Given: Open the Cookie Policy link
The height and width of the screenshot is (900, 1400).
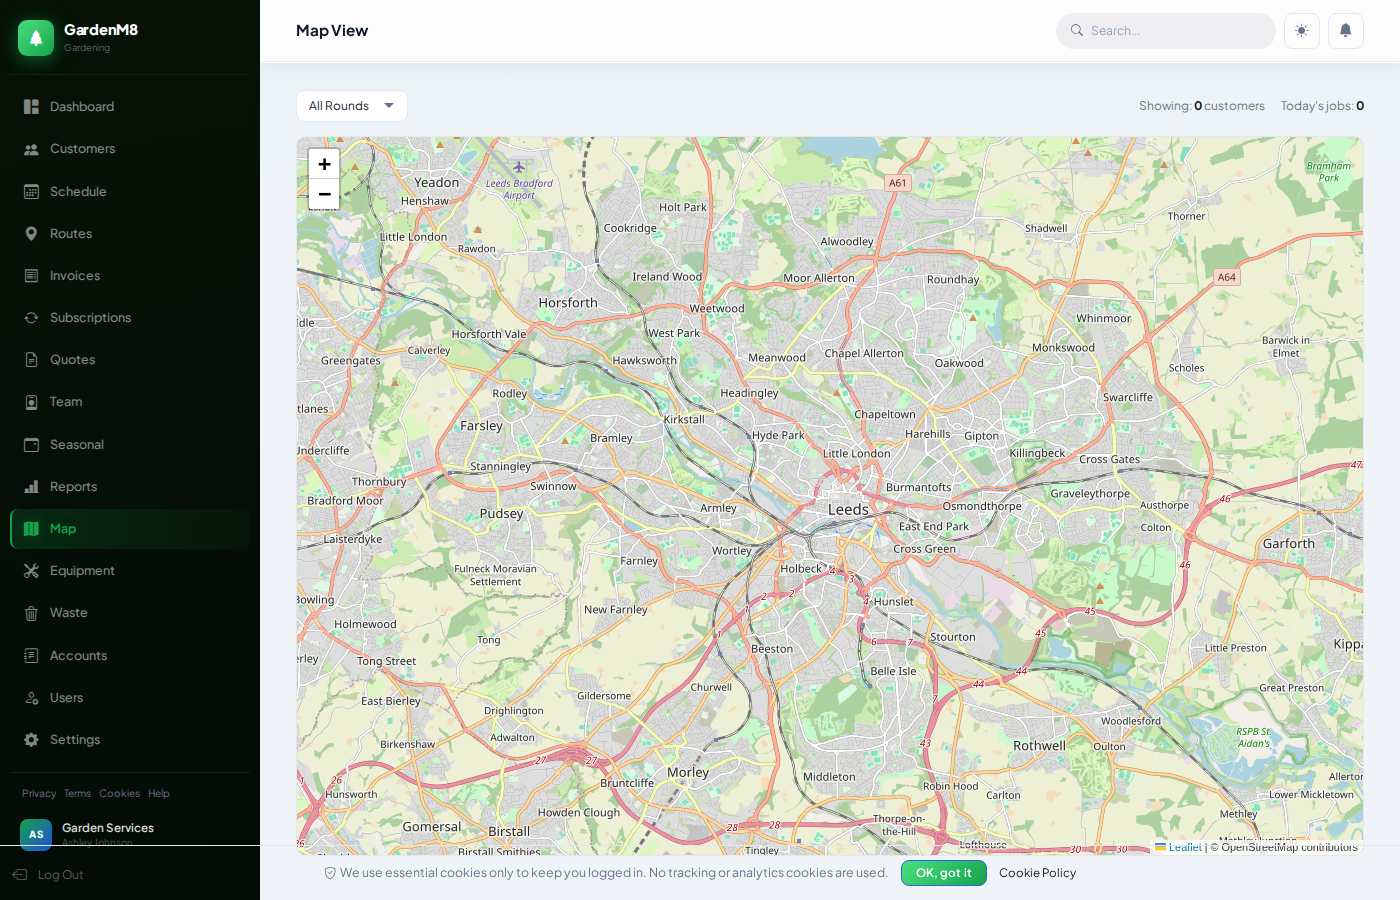Looking at the screenshot, I should [x=1037, y=872].
